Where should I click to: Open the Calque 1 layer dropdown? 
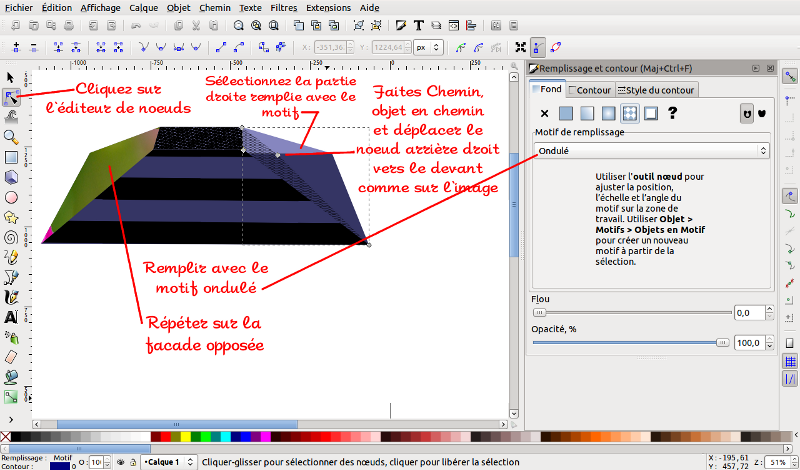click(168, 463)
